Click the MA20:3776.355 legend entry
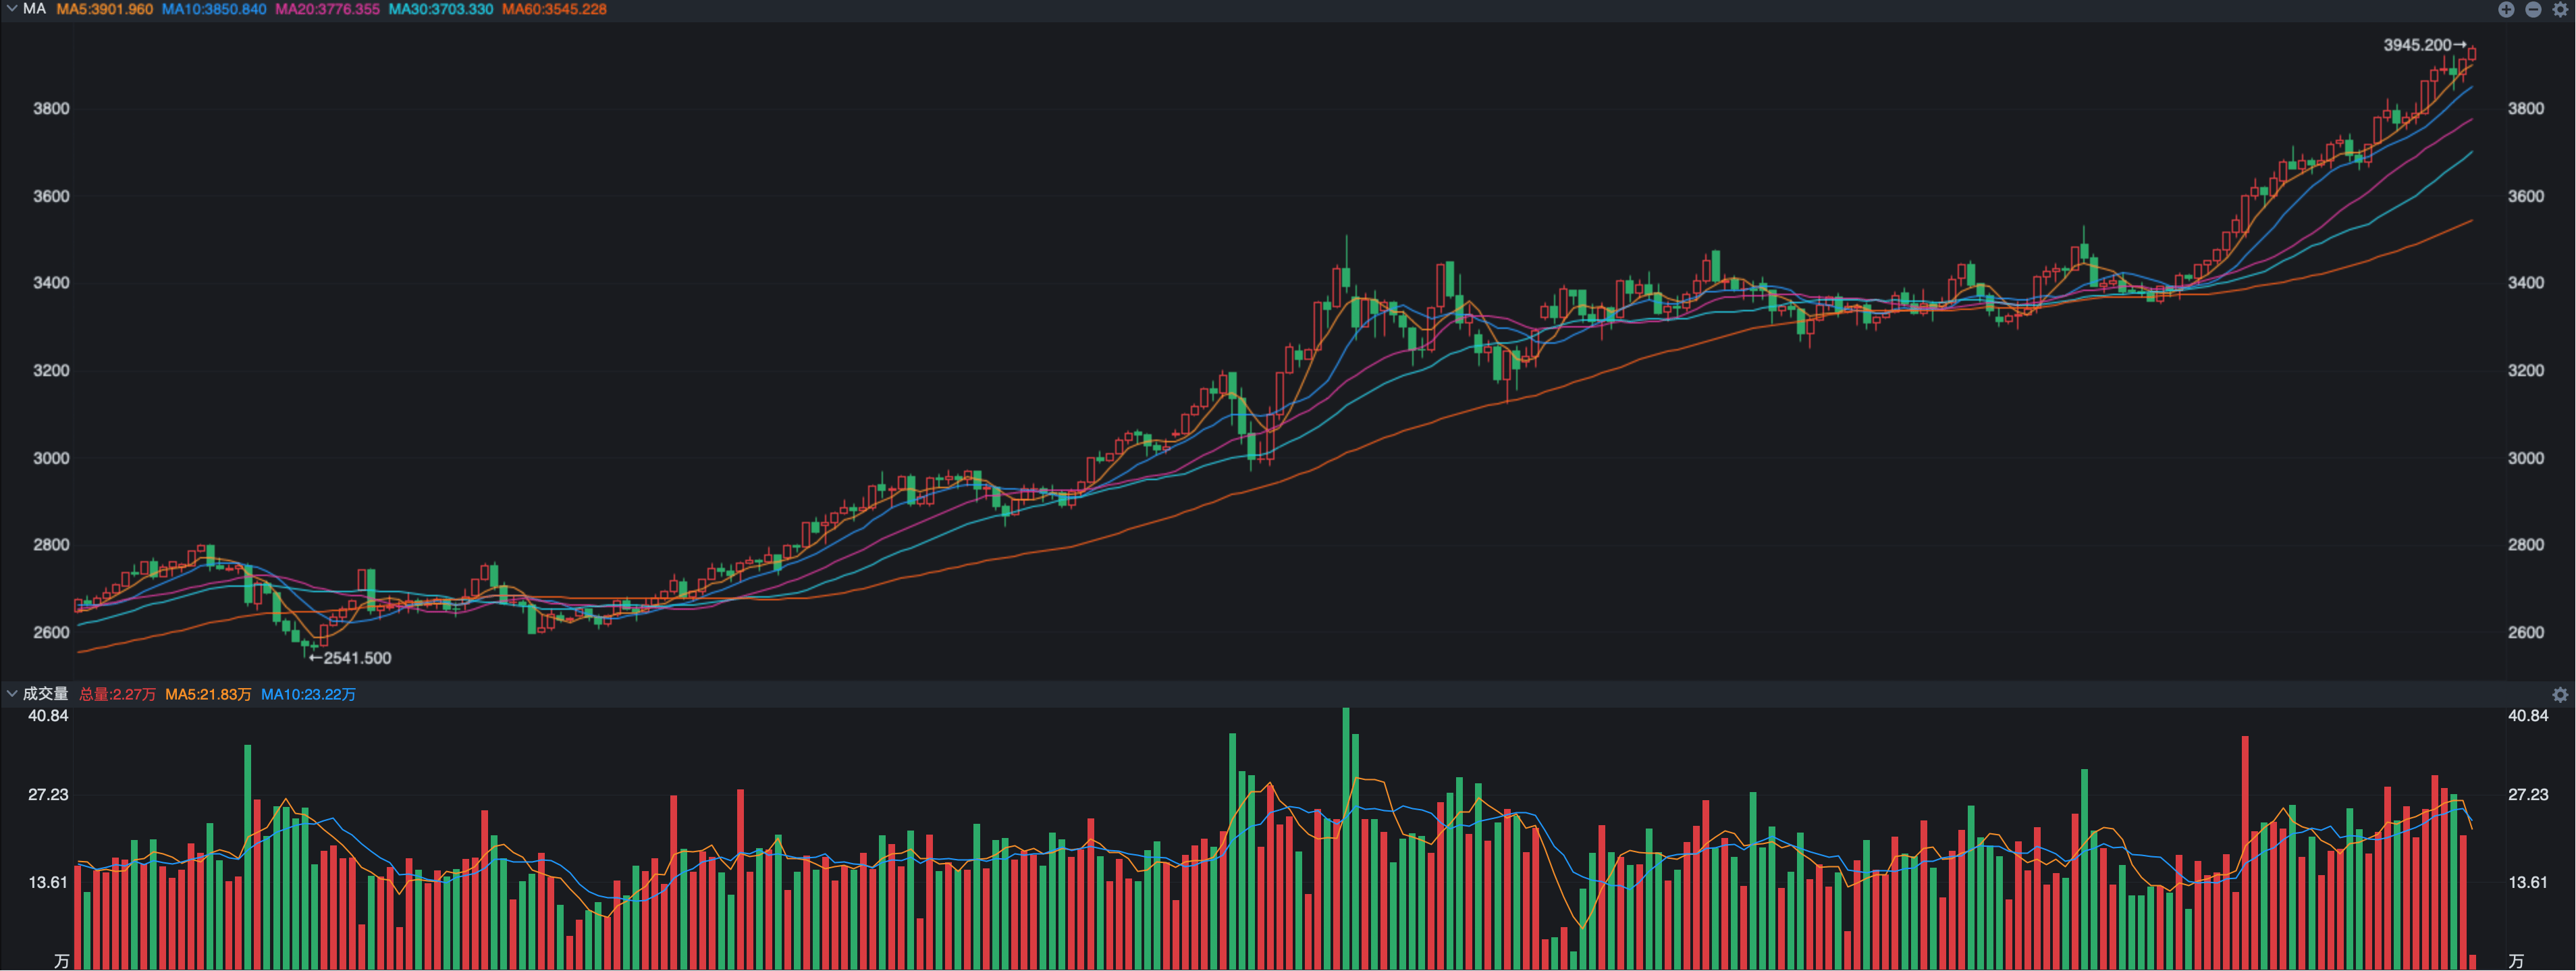This screenshot has width=2576, height=971. click(x=327, y=9)
